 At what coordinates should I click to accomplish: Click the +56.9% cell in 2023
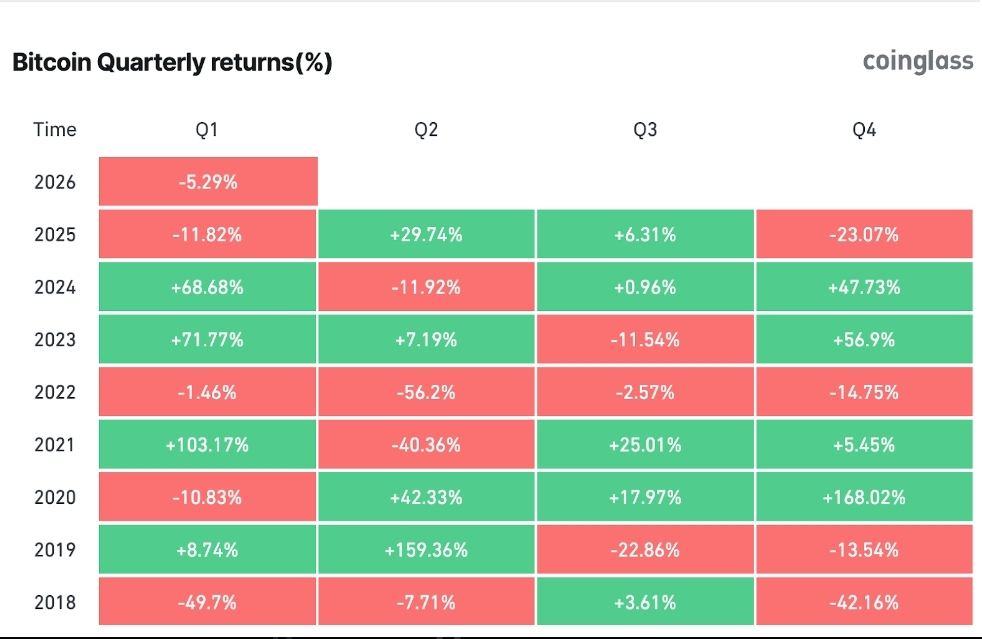tap(864, 340)
